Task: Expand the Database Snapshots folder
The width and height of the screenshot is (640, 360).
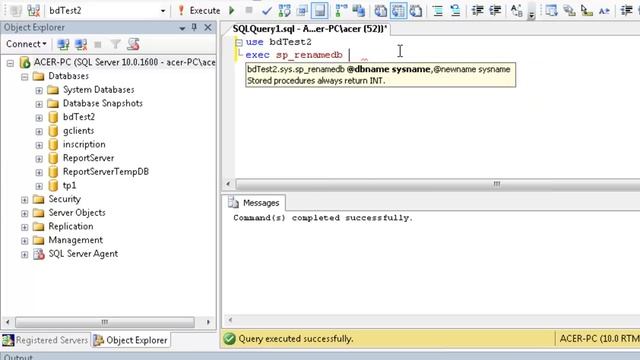Action: [39, 104]
